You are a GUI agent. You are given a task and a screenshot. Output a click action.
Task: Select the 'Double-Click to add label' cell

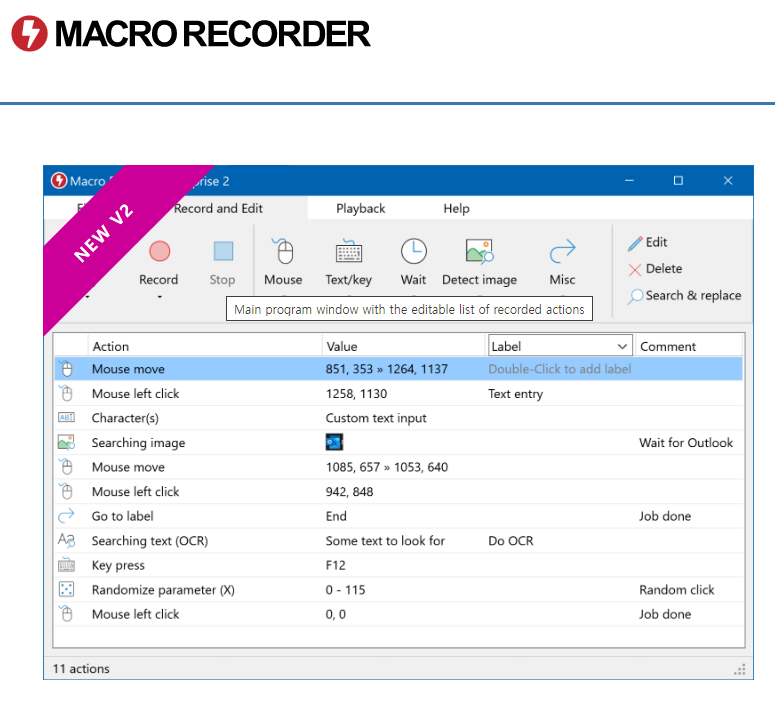tap(560, 369)
